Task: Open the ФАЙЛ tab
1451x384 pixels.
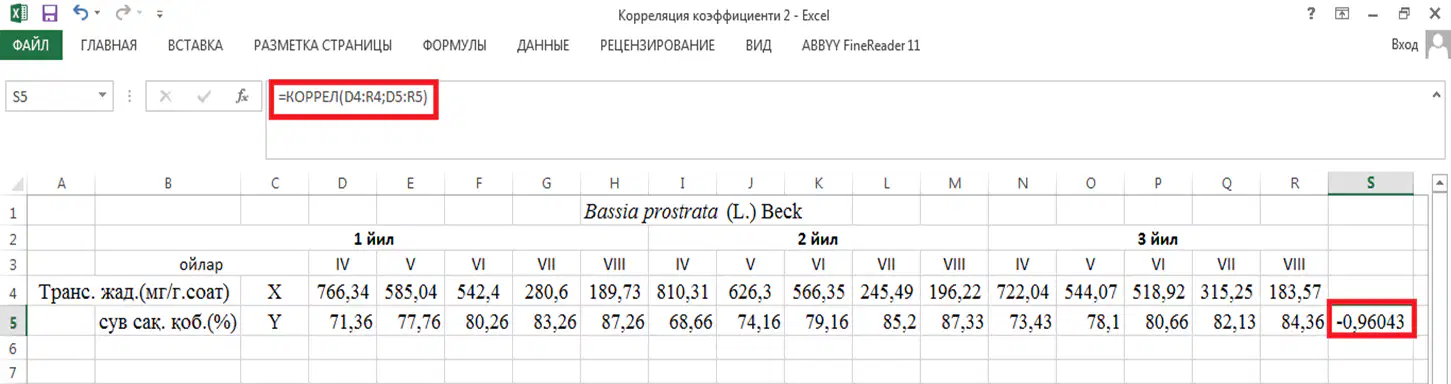Action: point(31,45)
